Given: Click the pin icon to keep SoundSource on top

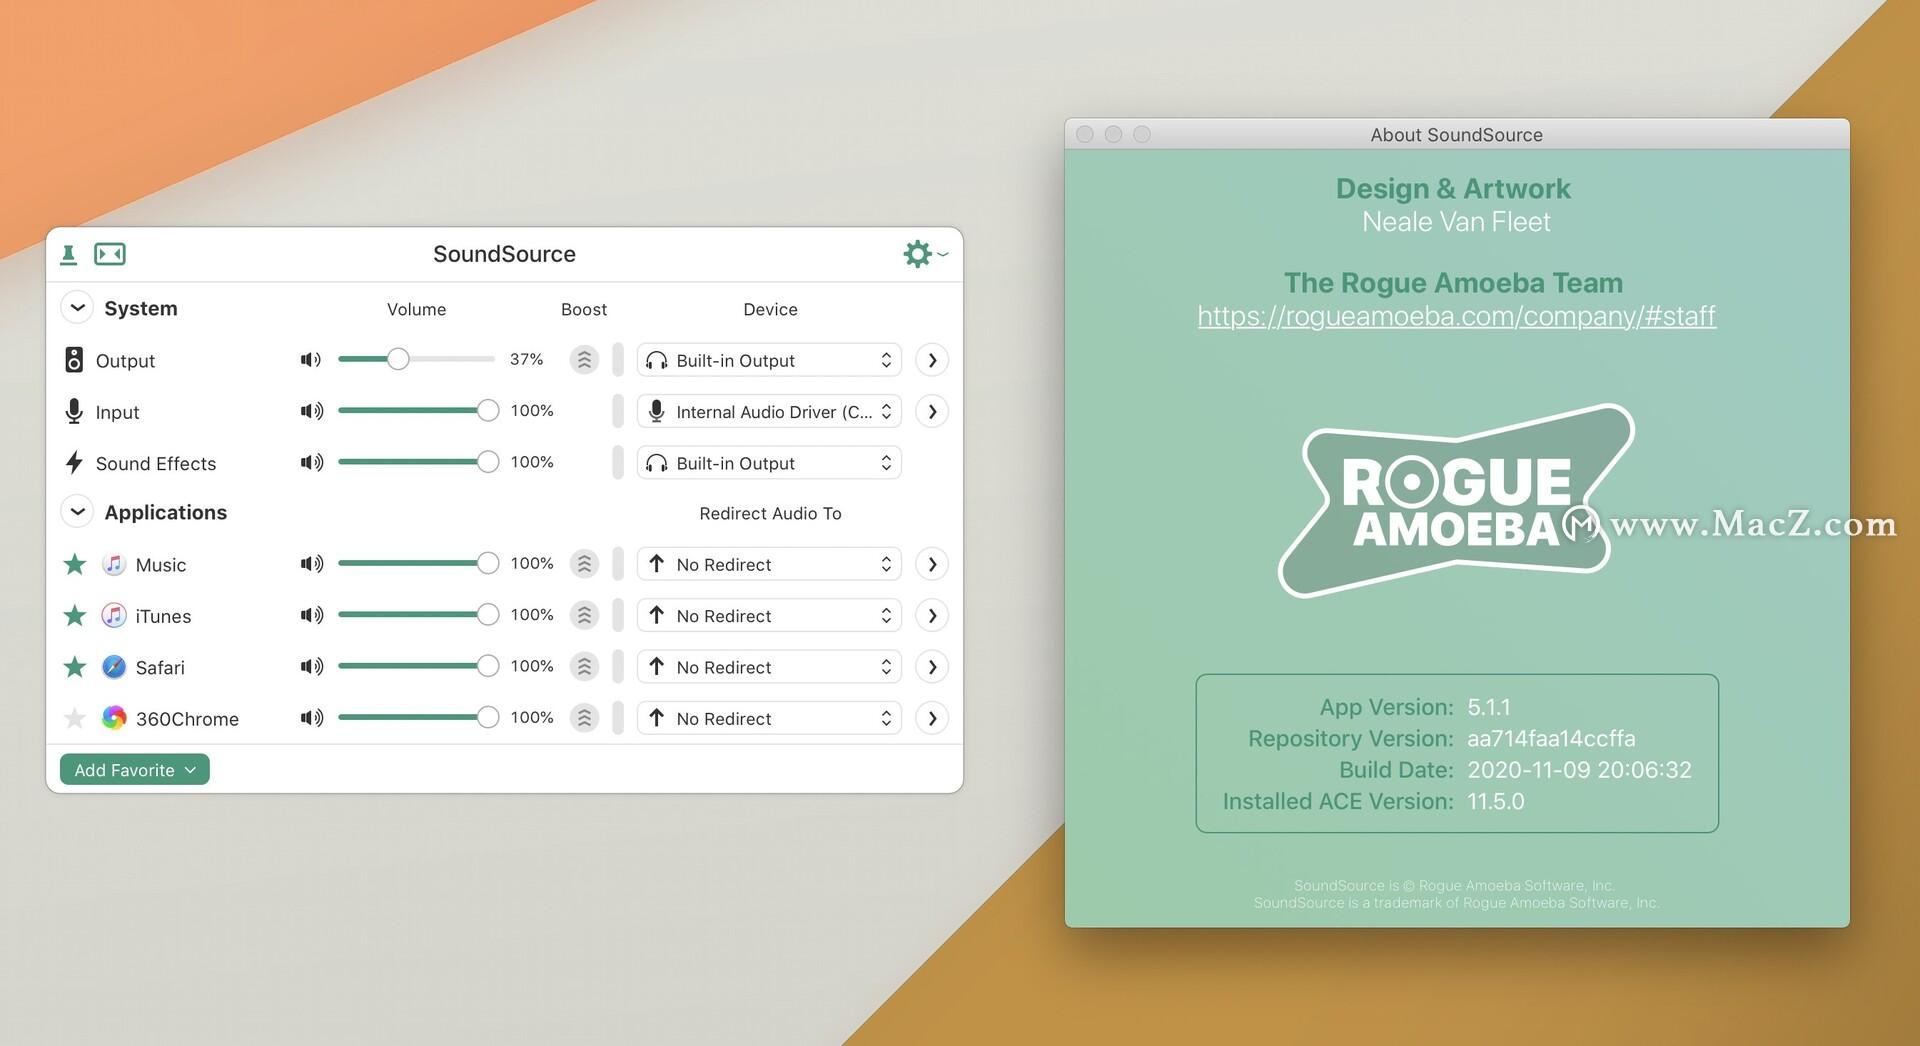Looking at the screenshot, I should tap(68, 254).
